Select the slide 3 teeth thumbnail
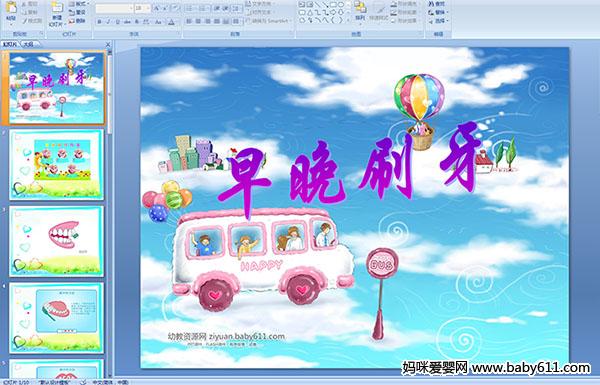 [56, 241]
